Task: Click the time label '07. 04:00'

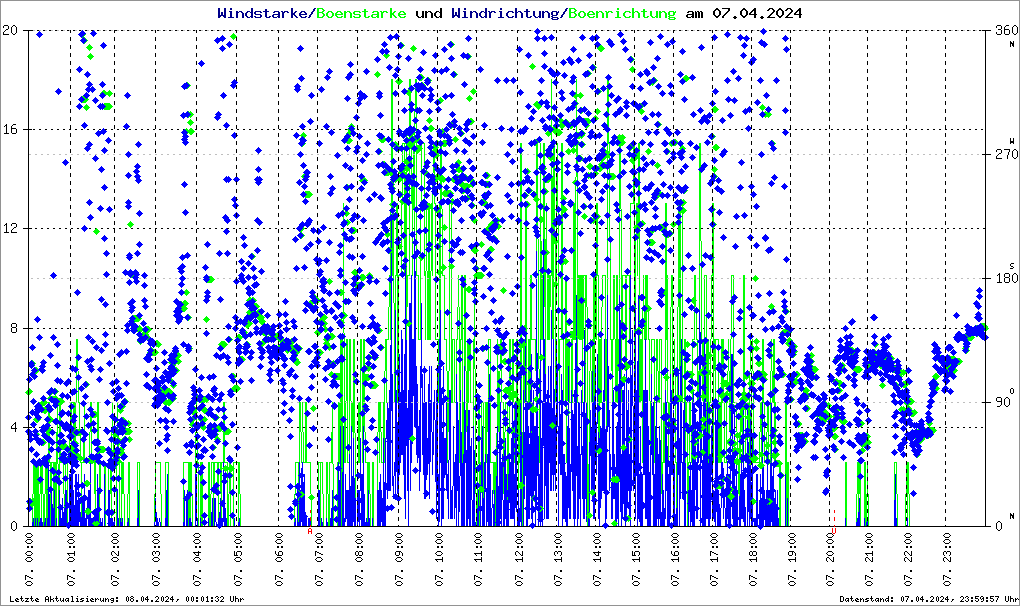Action: click(x=197, y=560)
